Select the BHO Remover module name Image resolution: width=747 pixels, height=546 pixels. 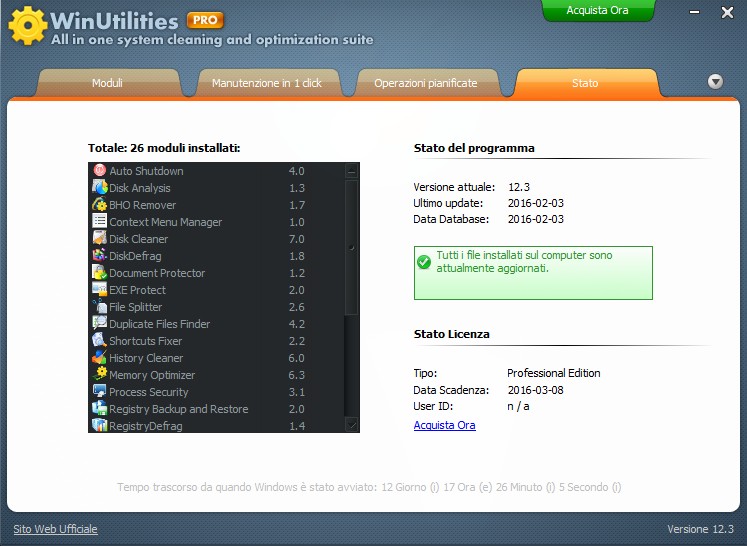coord(142,205)
